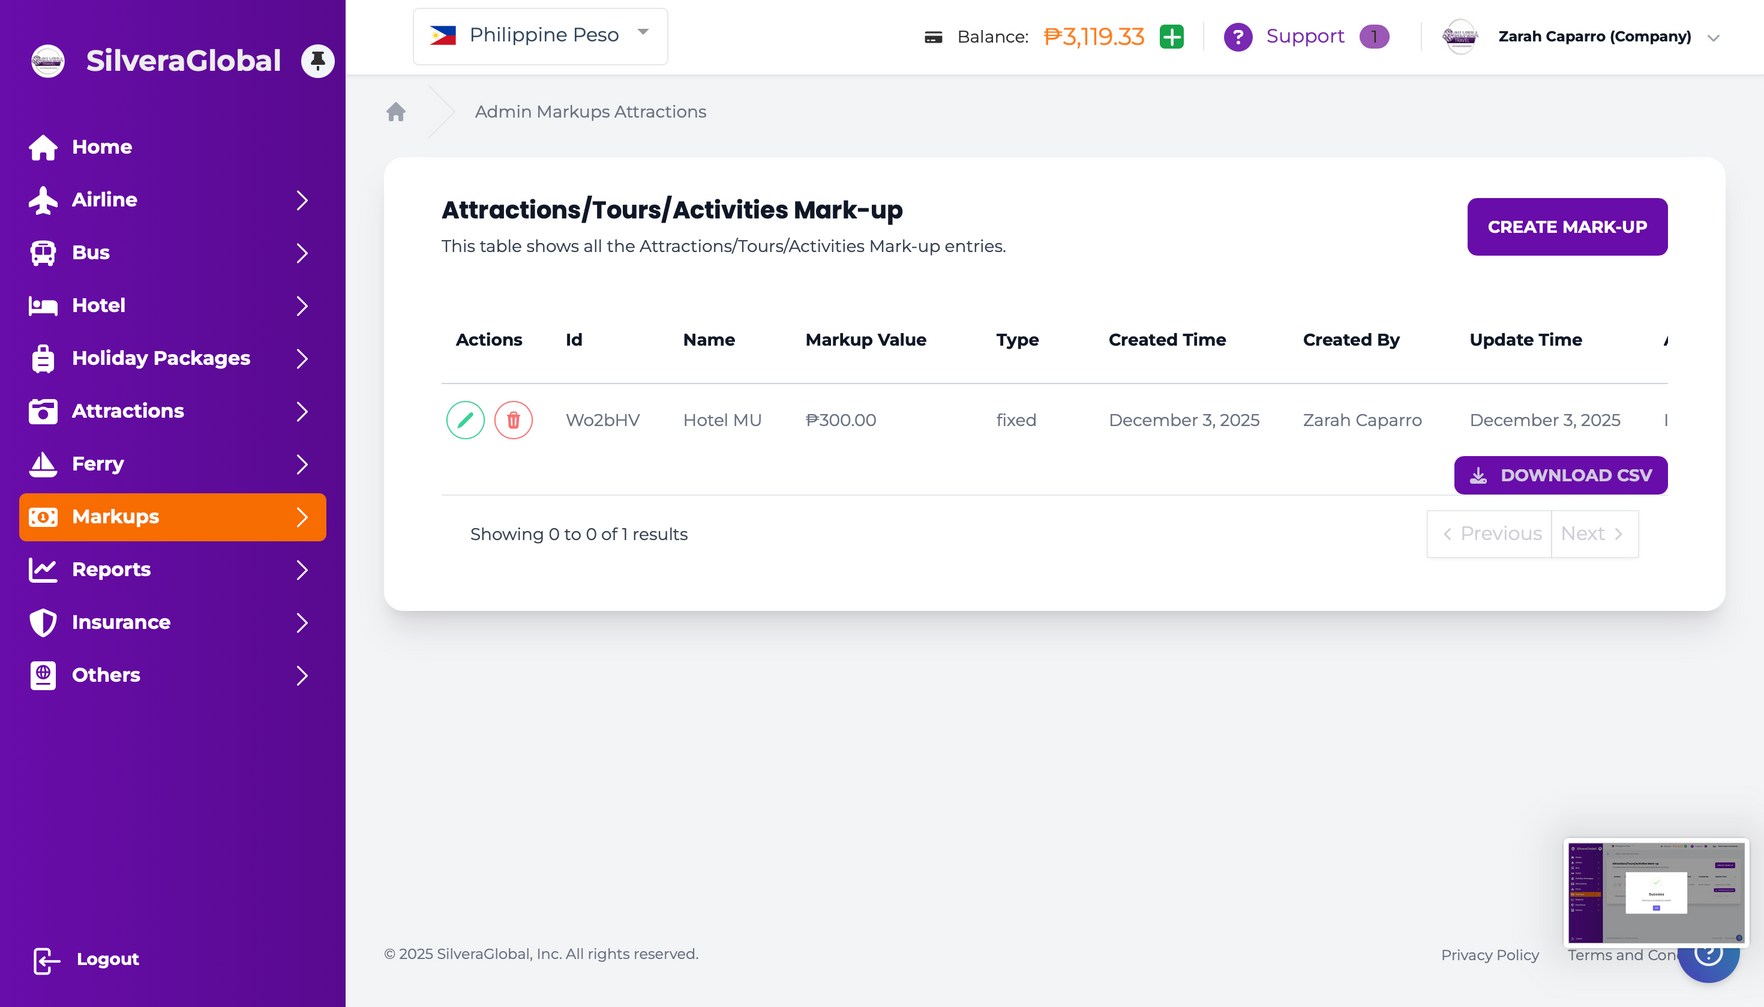Screen dimensions: 1764x1007
Task: Open the screenshot preview thumbnail
Action: coord(1655,892)
